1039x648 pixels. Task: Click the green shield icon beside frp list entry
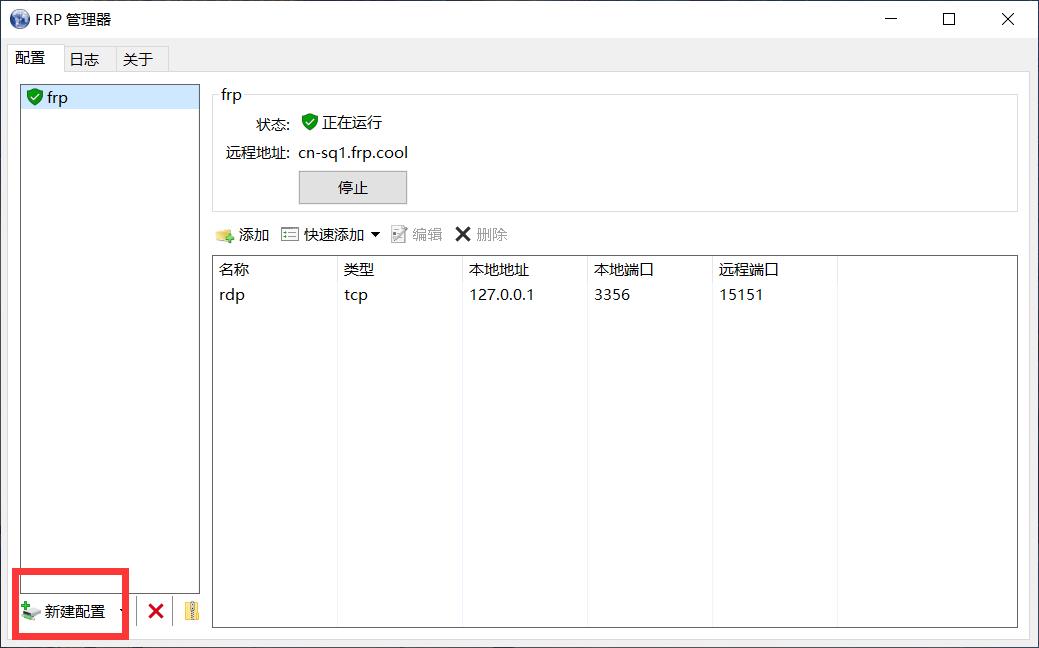tap(34, 97)
